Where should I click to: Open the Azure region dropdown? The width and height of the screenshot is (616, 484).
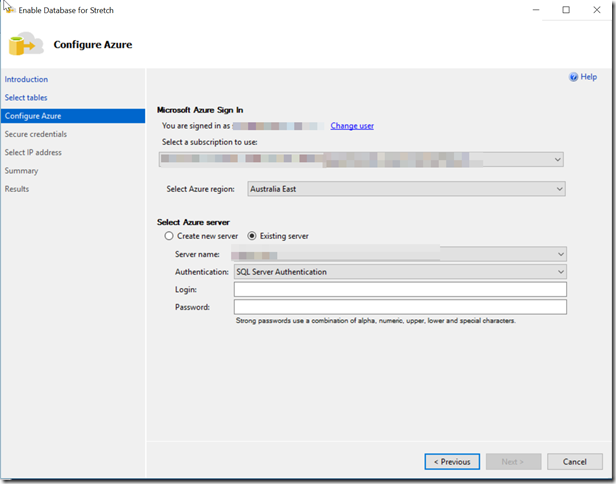(x=406, y=189)
